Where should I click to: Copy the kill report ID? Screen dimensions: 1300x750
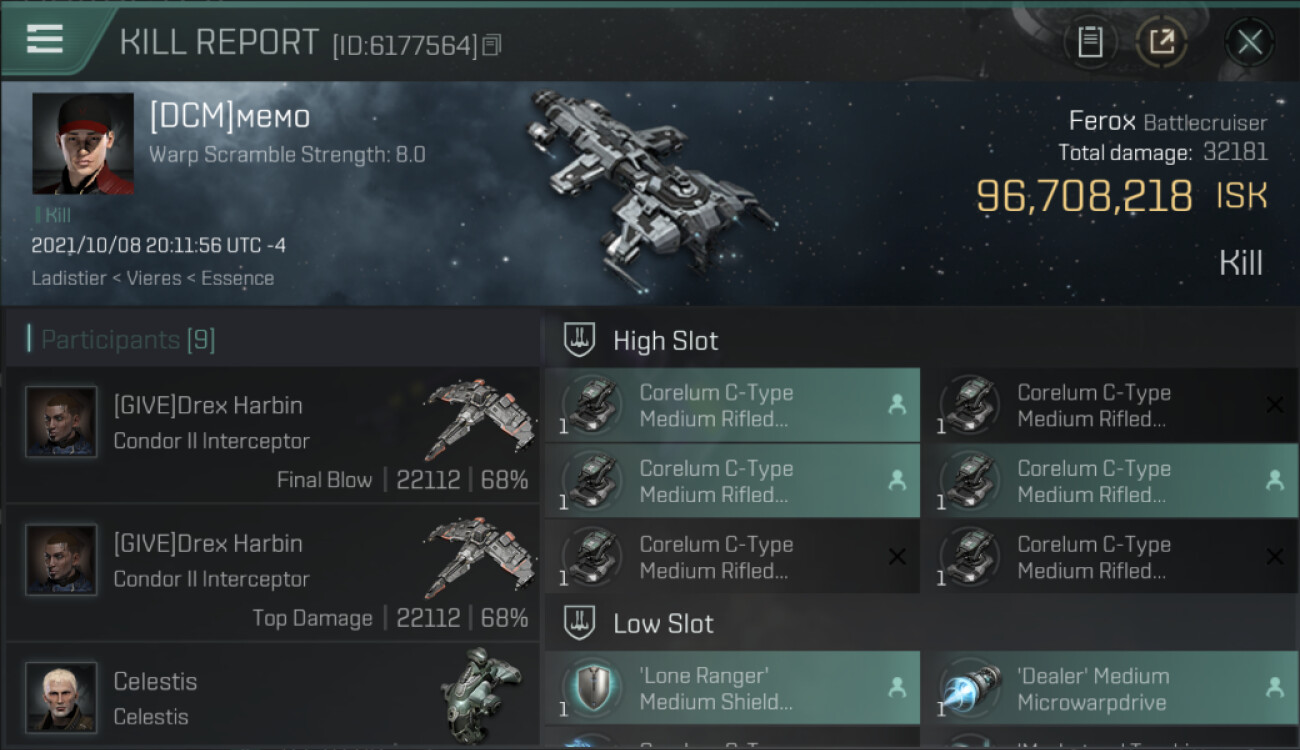(491, 45)
